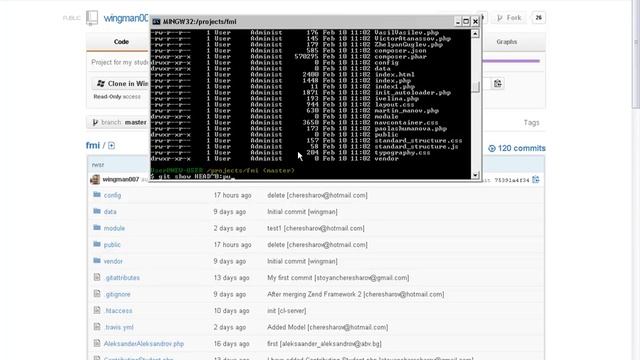Viewport: 640px width, 360px height.
Task: Open 'My first commit' commit message
Action: click(x=338, y=278)
